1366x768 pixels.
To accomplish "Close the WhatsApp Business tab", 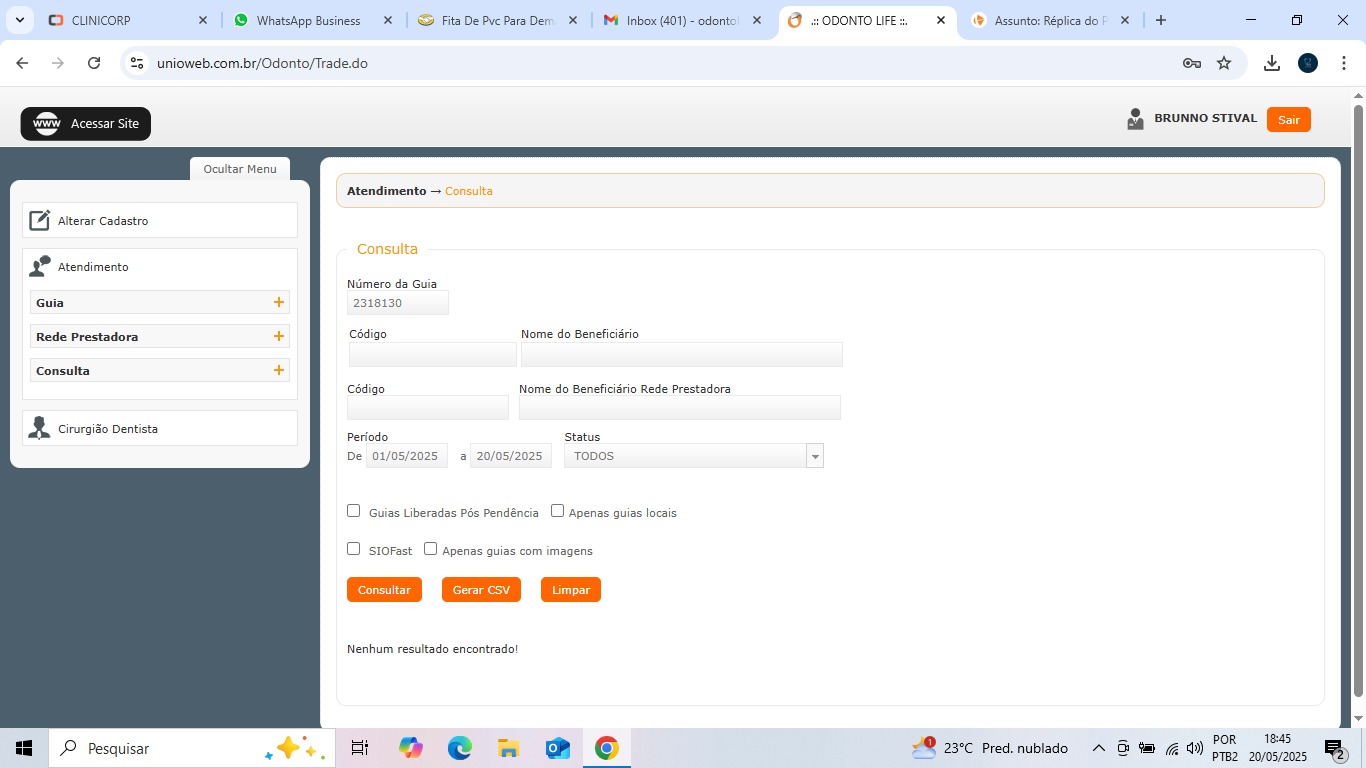I will pos(389,20).
